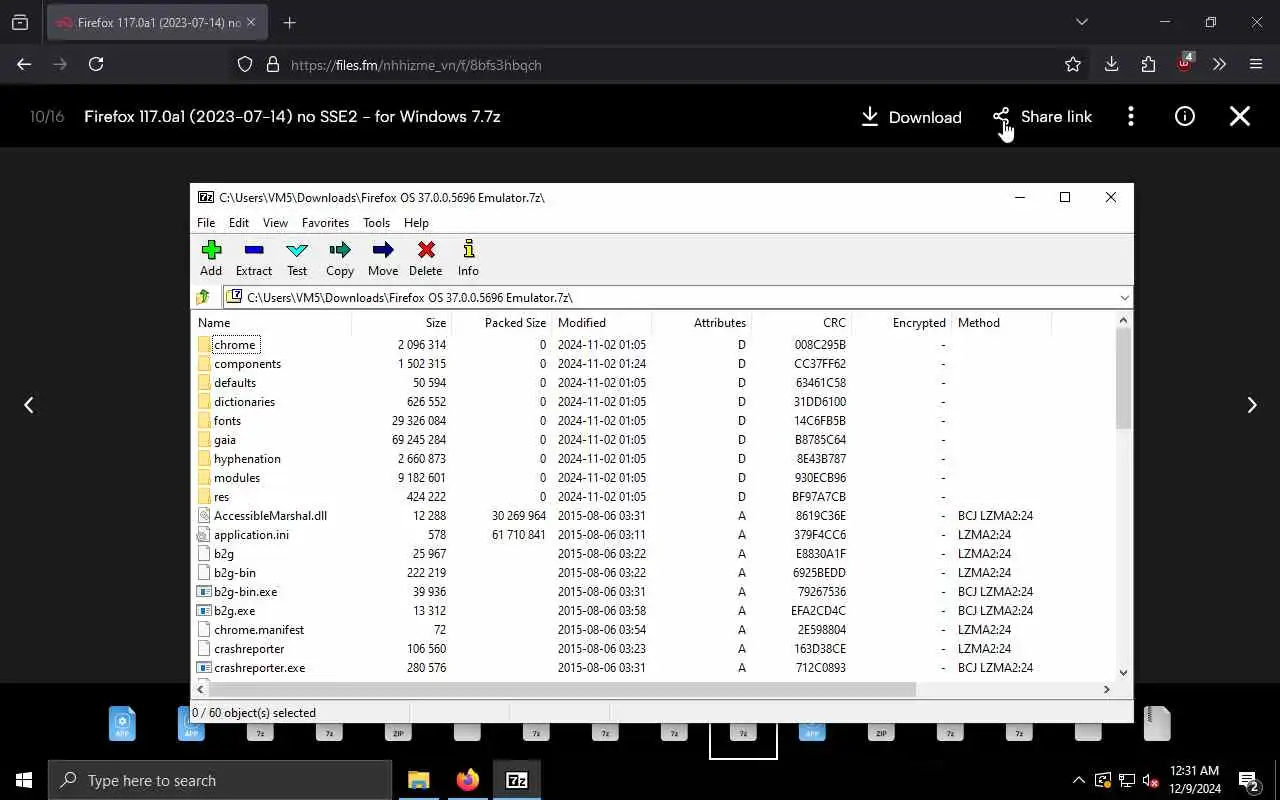Click the taskbar search box
The width and height of the screenshot is (1280, 800).
220,780
